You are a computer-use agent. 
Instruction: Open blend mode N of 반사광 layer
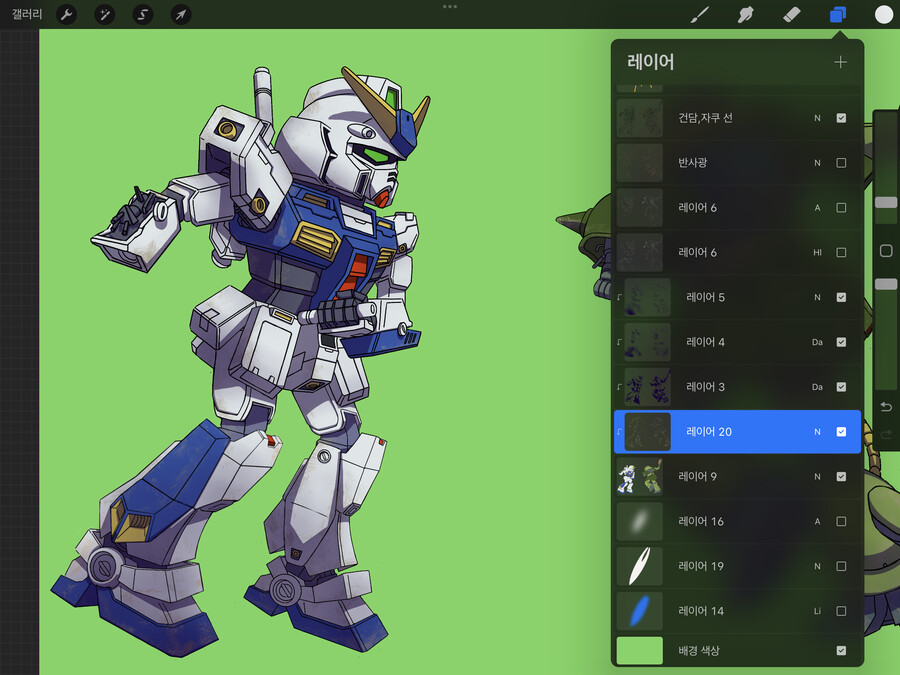[817, 163]
